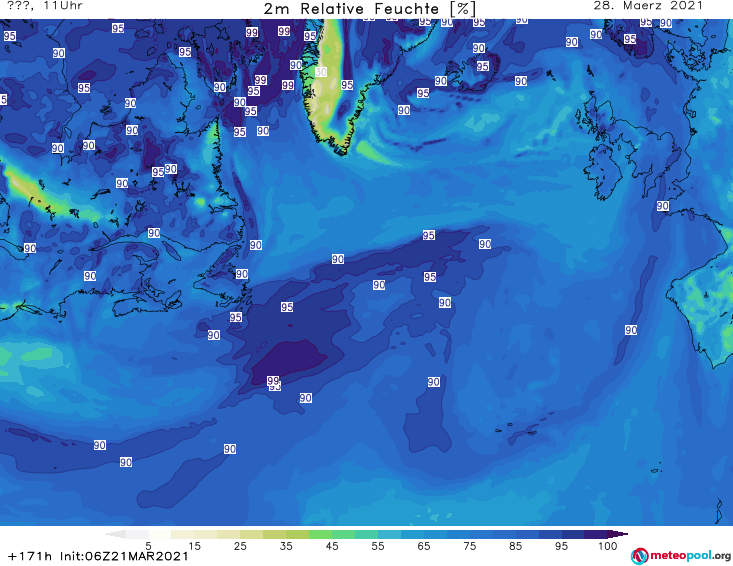Click legend value "25" on the color bar

coord(240,546)
